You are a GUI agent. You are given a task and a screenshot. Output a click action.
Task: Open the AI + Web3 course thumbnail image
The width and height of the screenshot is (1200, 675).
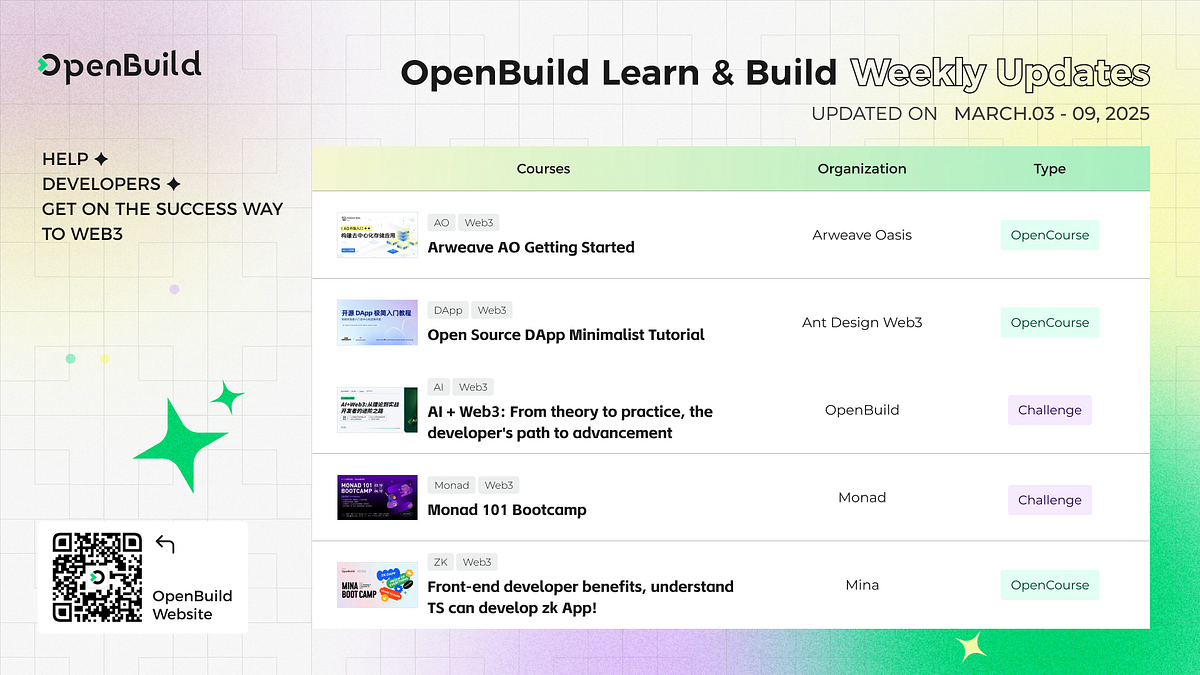click(377, 409)
